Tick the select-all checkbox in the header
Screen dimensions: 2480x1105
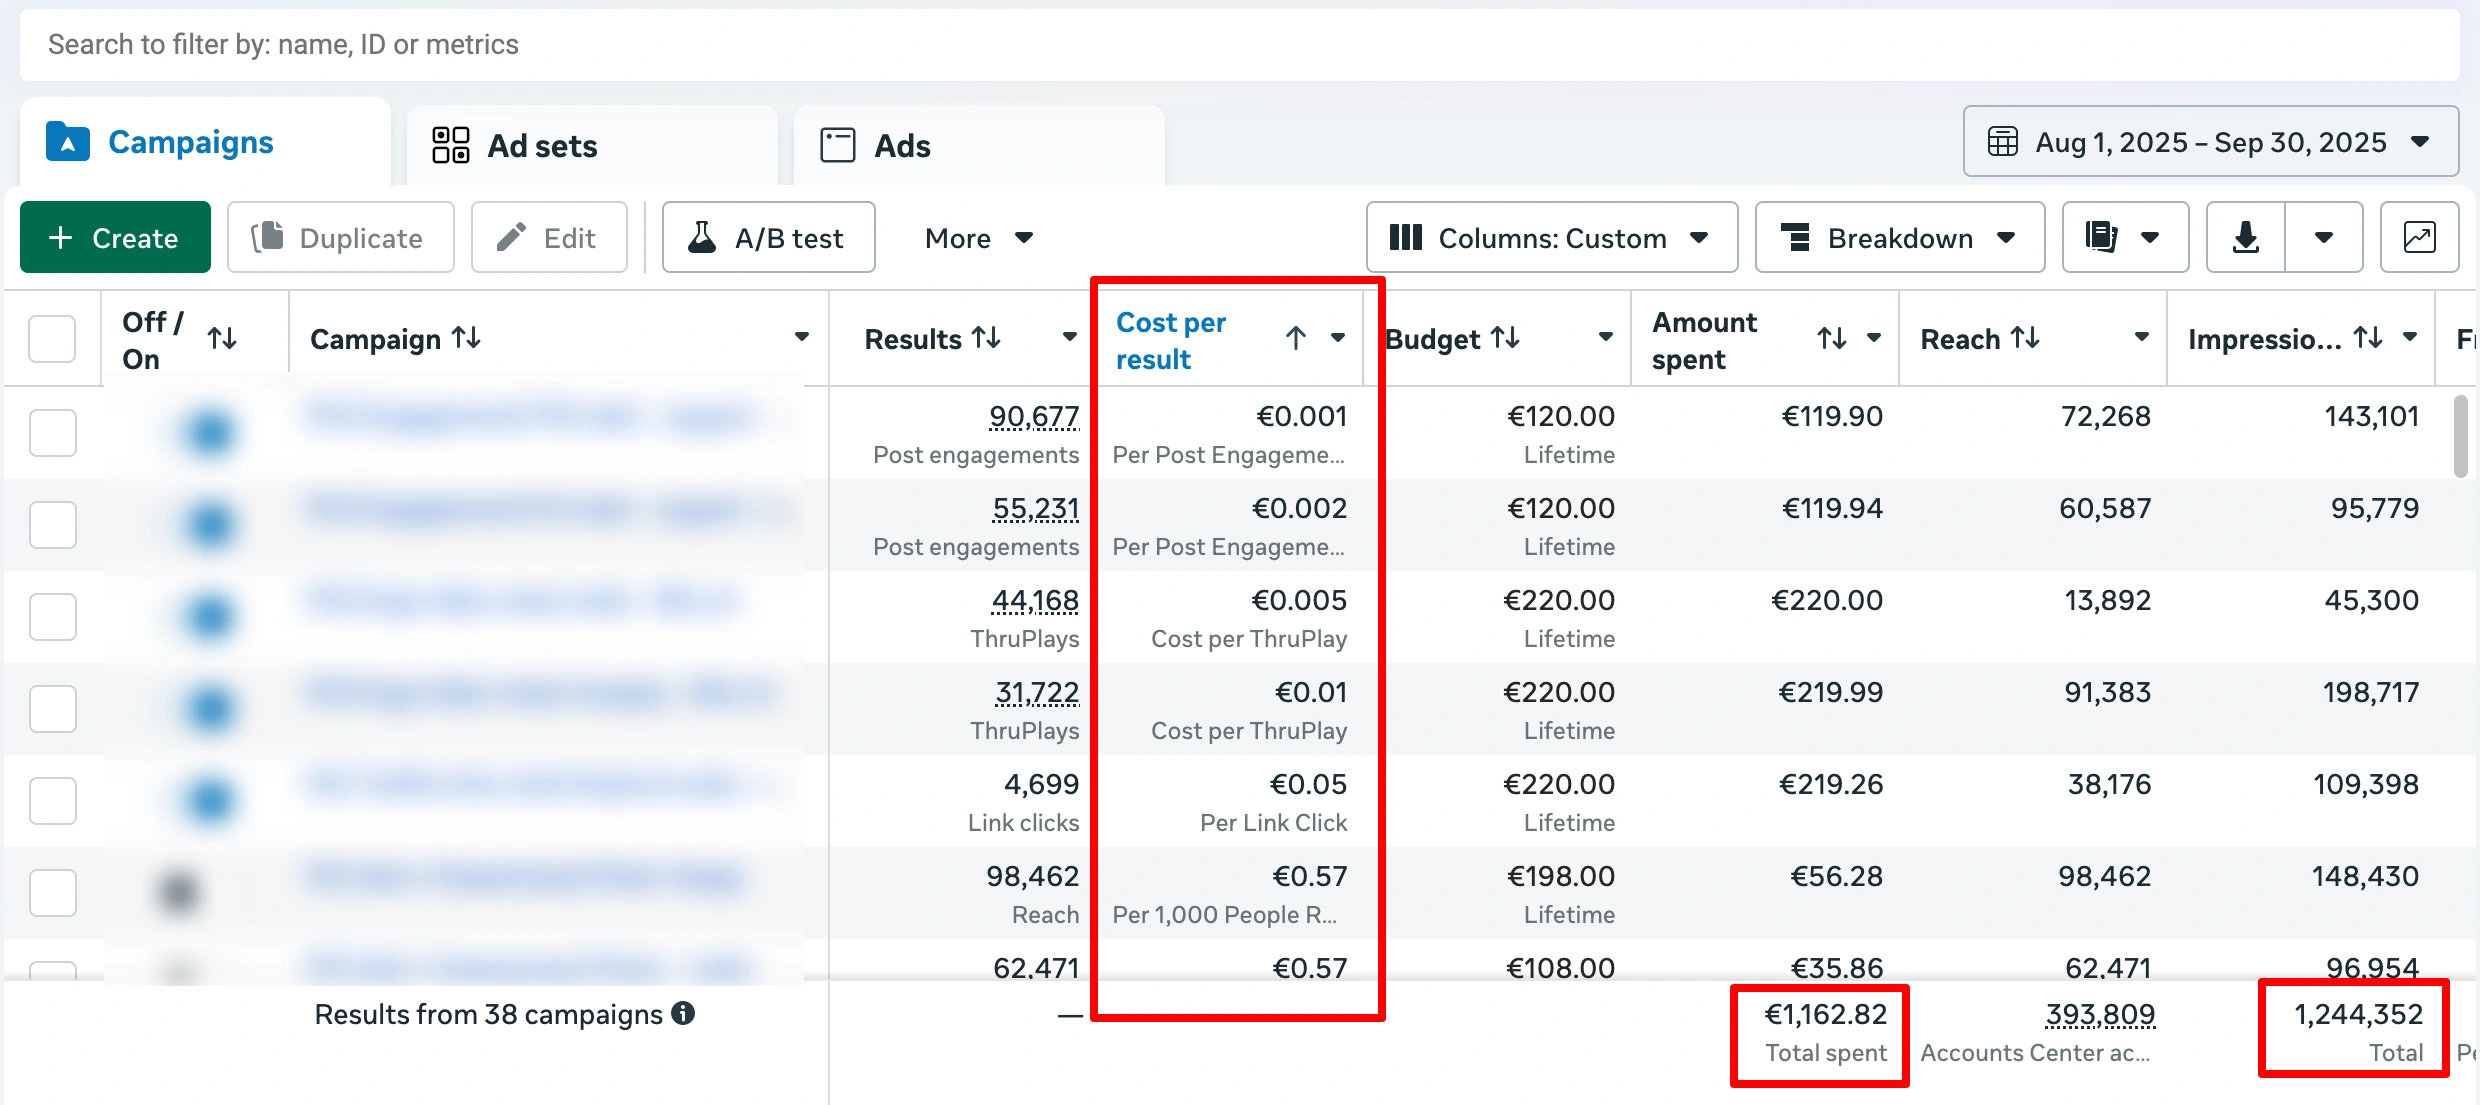pyautogui.click(x=52, y=339)
